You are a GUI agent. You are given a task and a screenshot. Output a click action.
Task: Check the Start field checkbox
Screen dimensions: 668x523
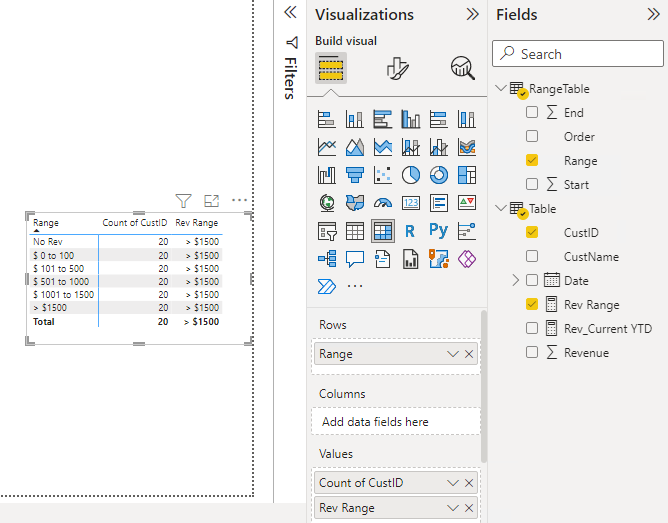click(x=532, y=184)
